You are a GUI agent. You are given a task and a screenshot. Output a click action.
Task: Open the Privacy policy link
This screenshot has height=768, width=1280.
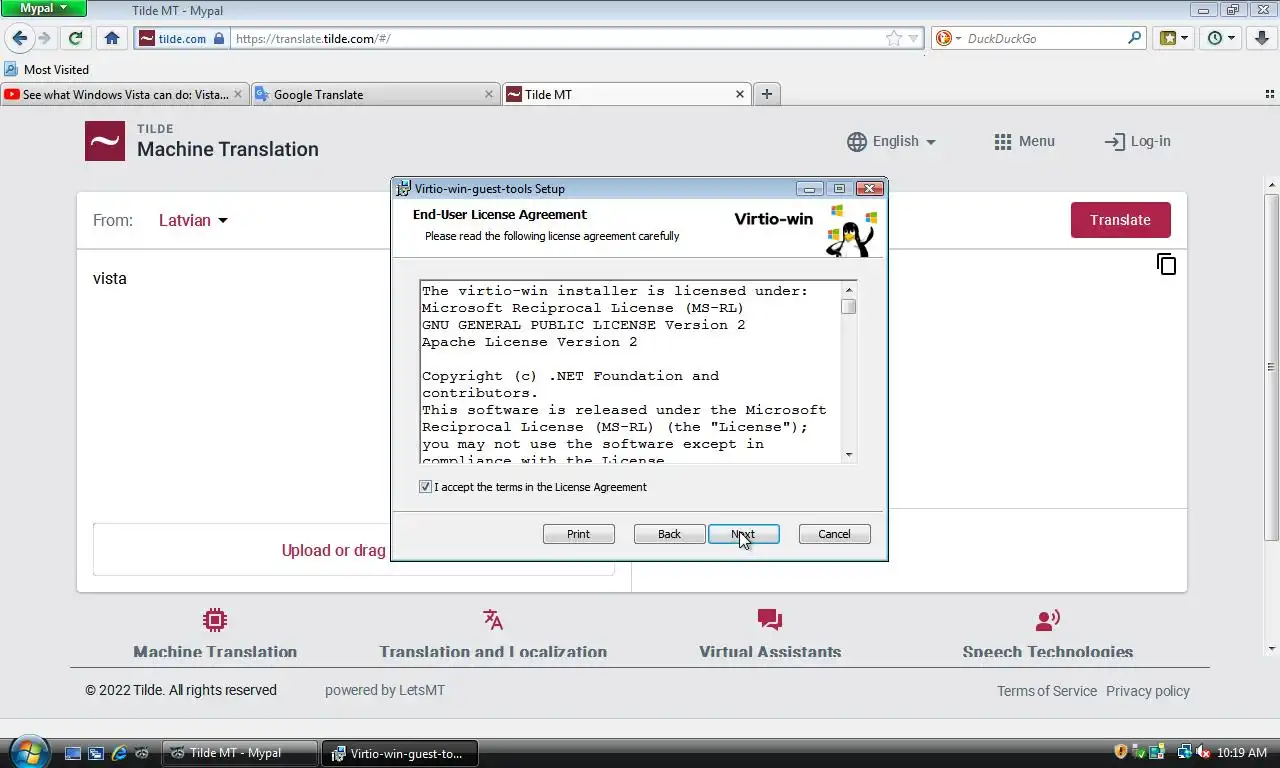click(x=1148, y=691)
